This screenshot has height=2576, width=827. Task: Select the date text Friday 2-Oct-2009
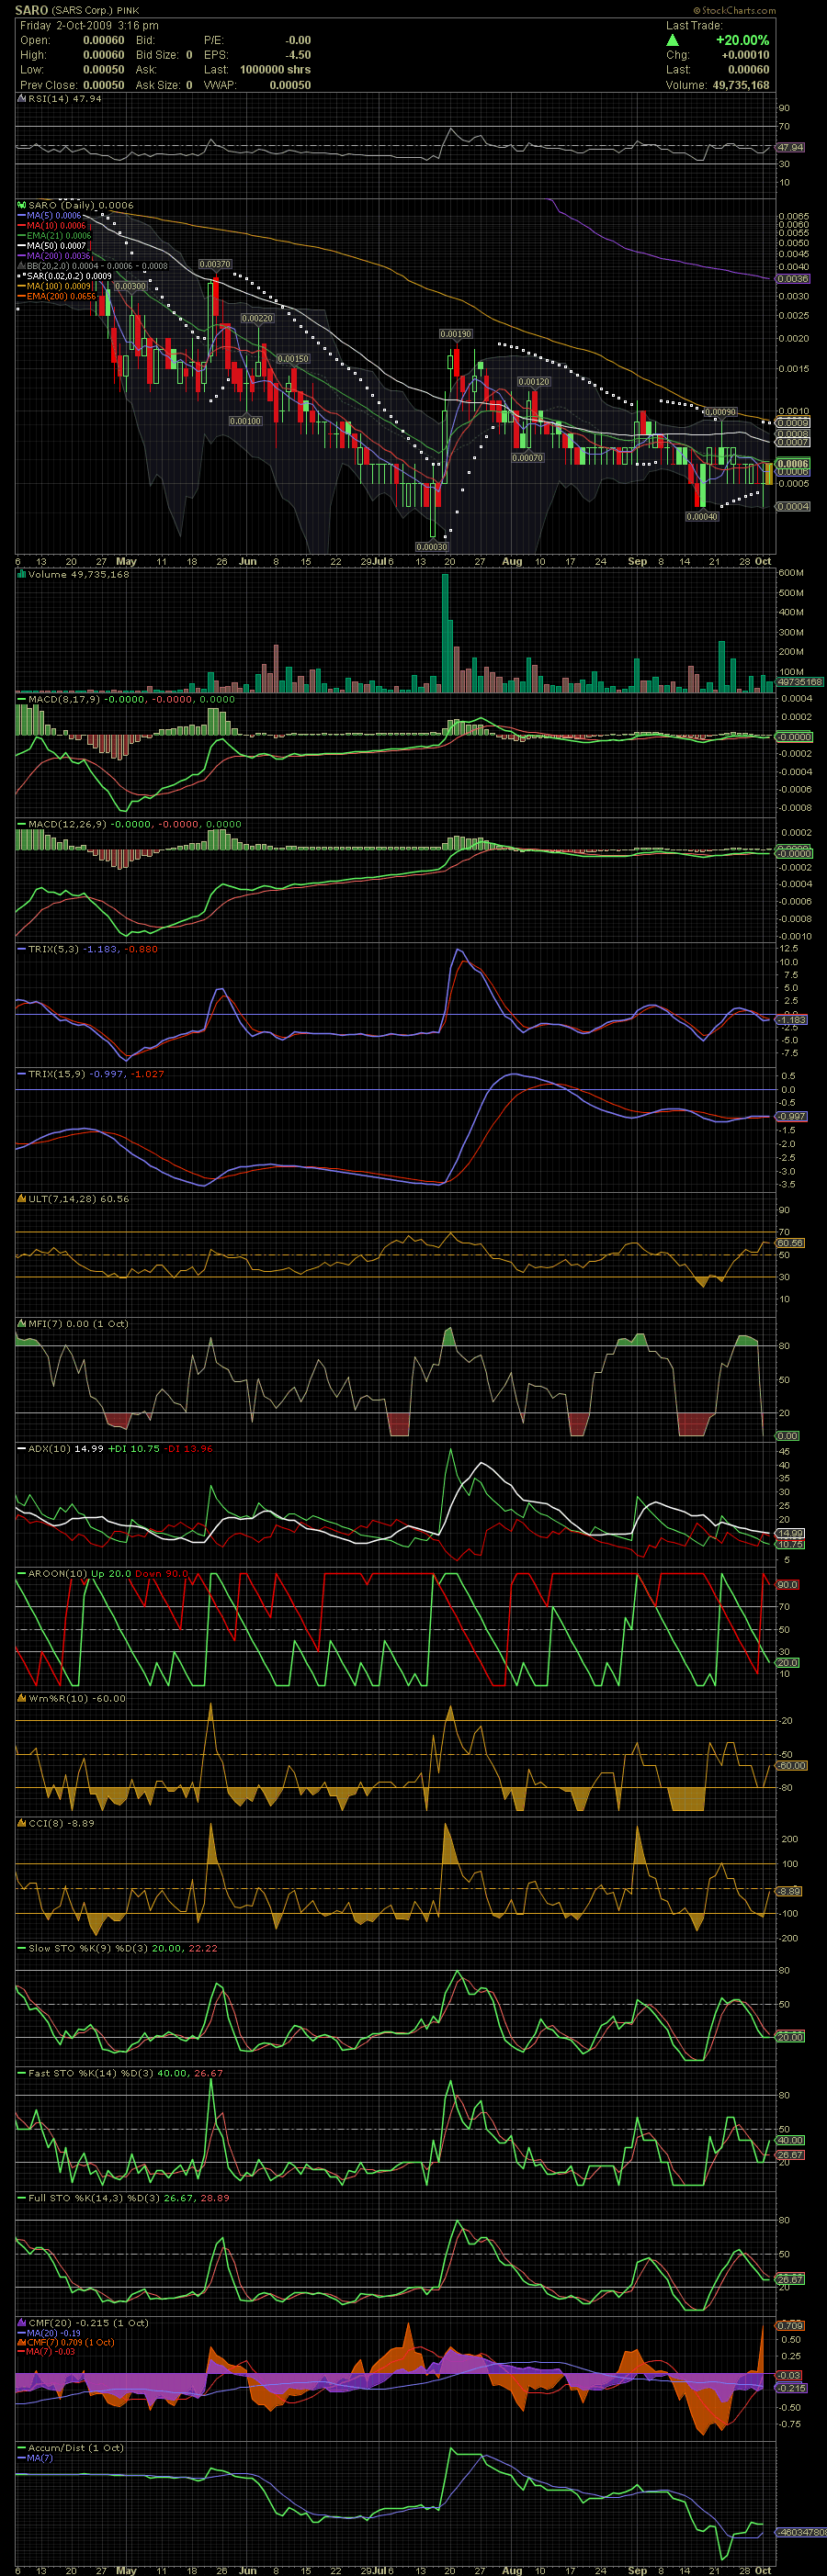(65, 25)
